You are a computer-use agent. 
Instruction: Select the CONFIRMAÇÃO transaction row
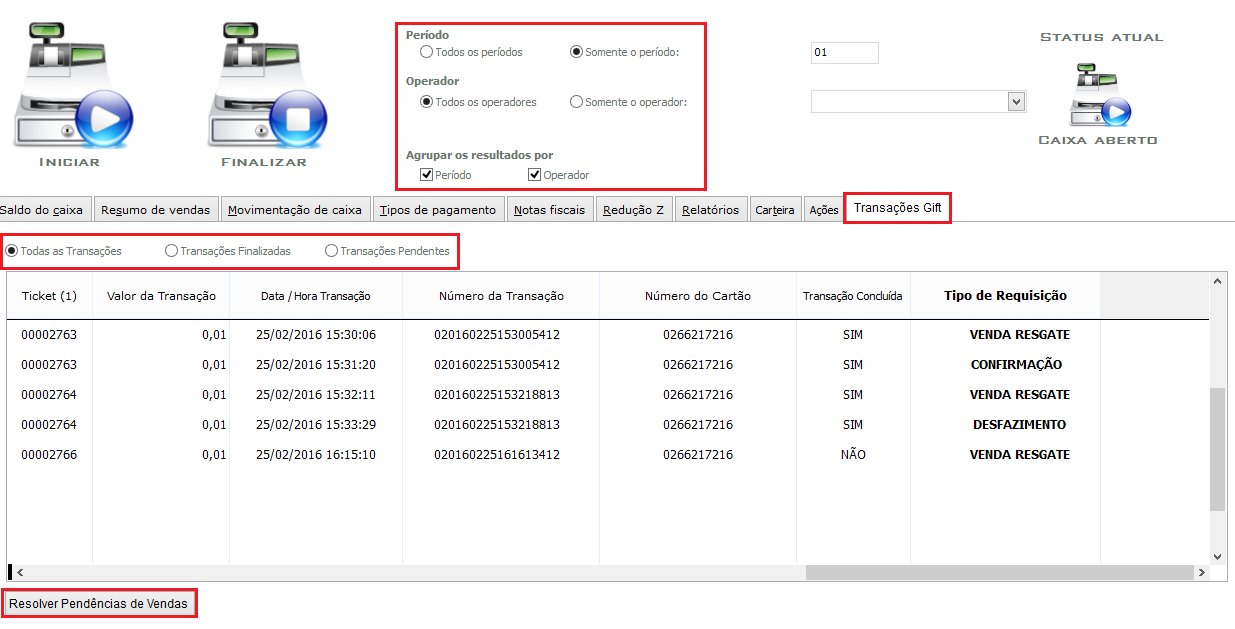608,365
